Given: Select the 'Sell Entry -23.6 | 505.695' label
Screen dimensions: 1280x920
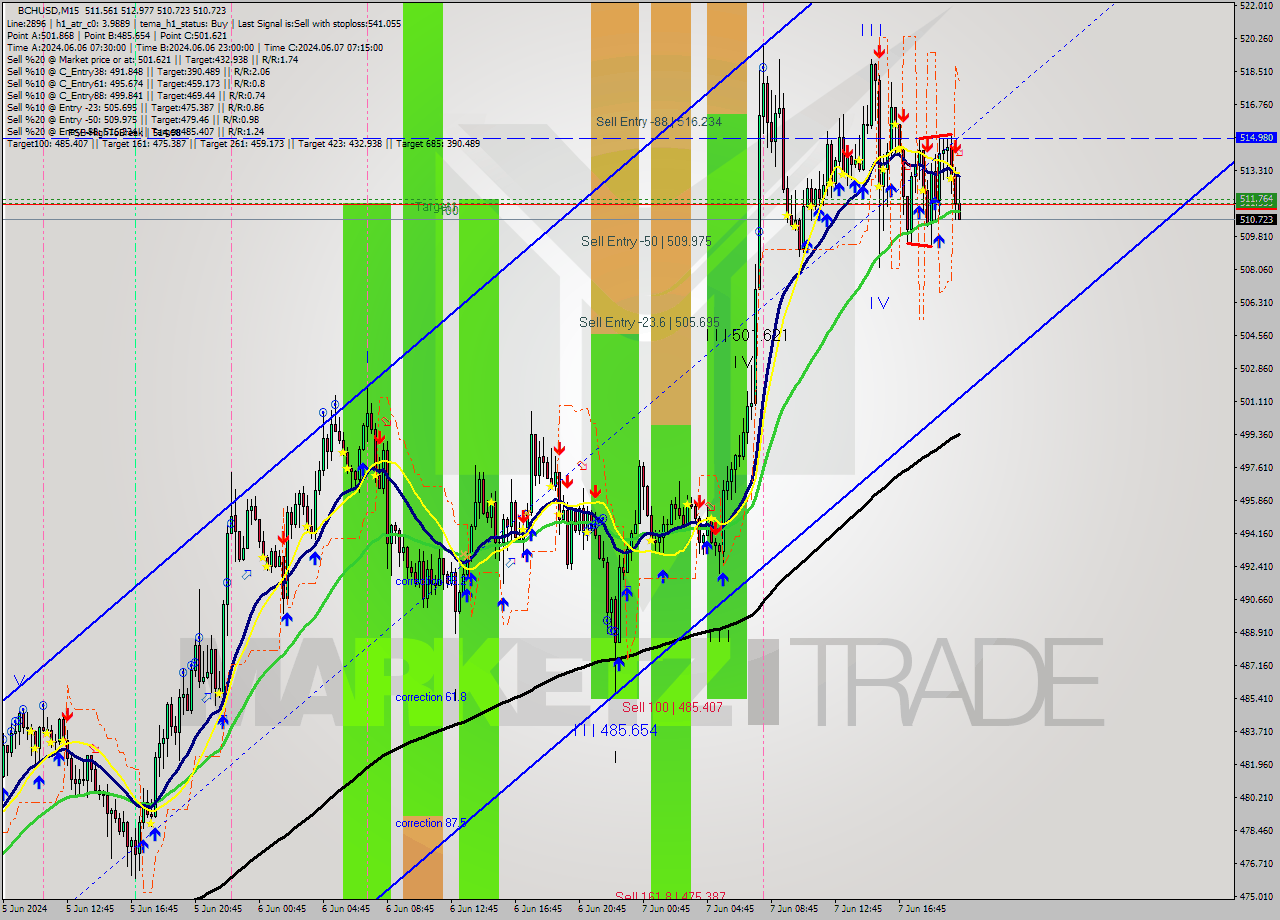Looking at the screenshot, I should [x=649, y=323].
